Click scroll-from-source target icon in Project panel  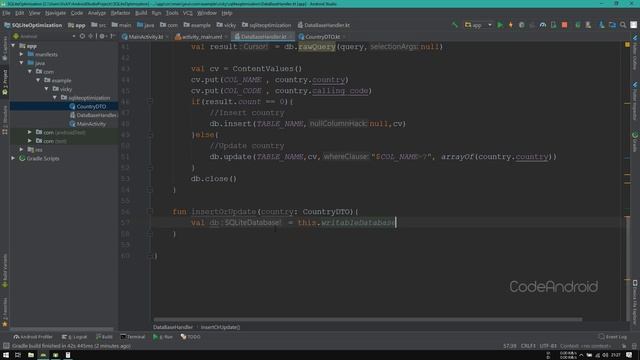pos(82,36)
